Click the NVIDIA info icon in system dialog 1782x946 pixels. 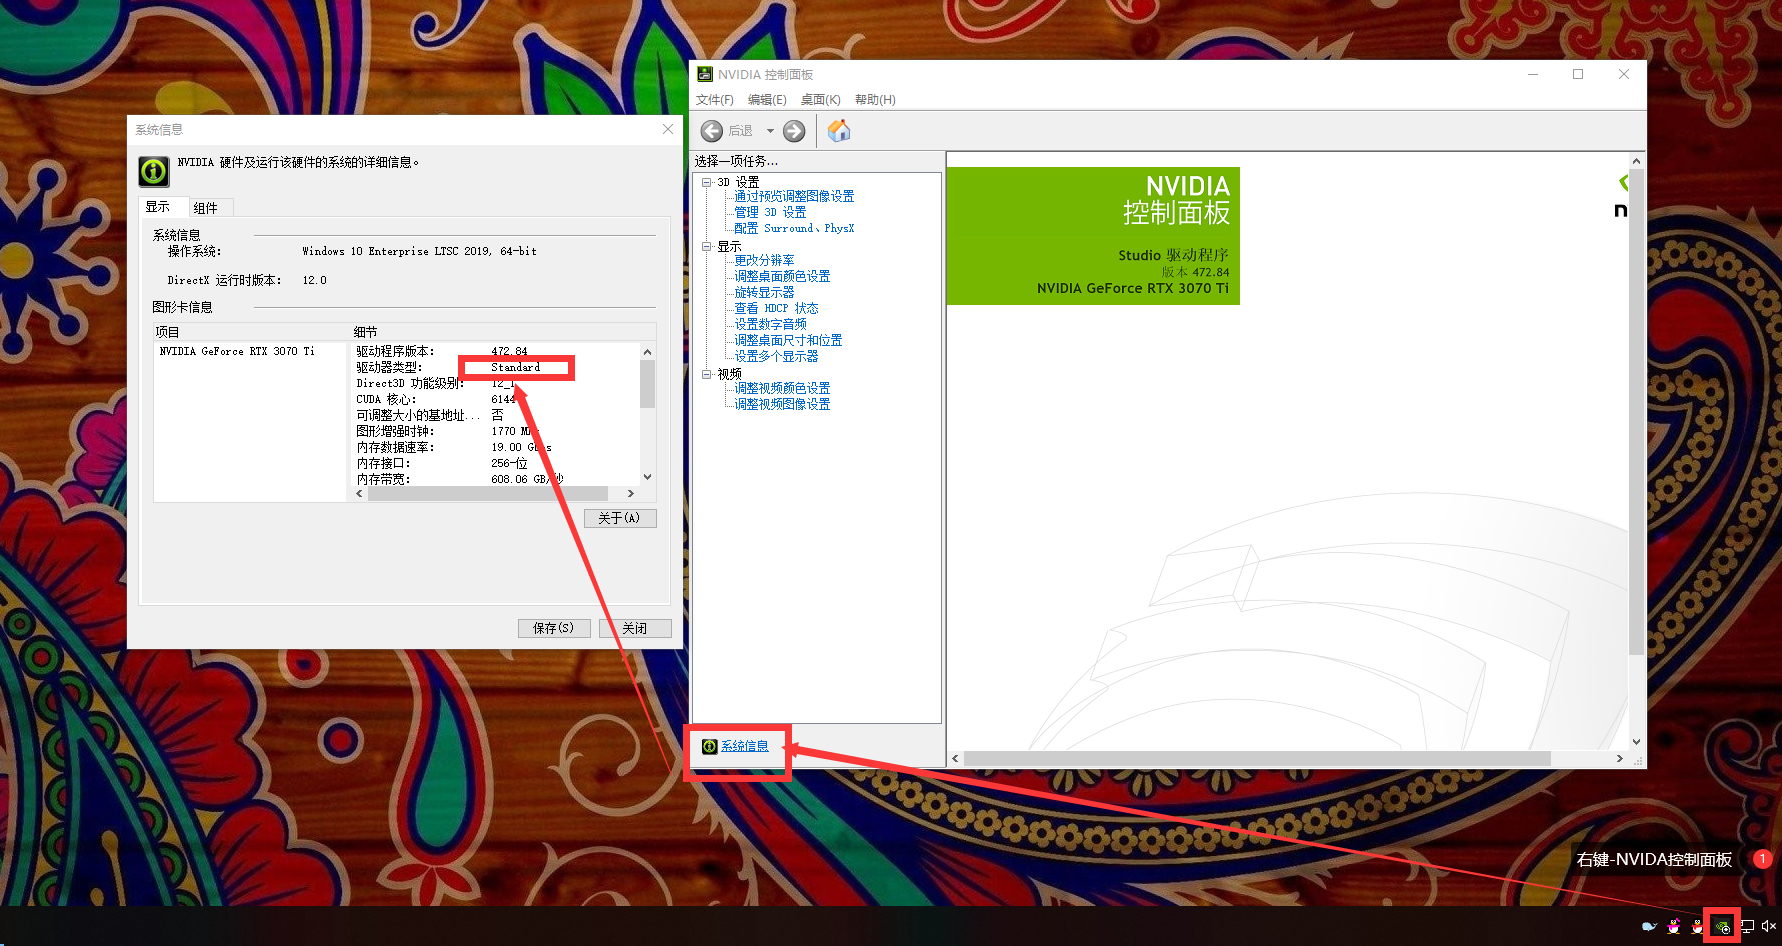pos(154,171)
